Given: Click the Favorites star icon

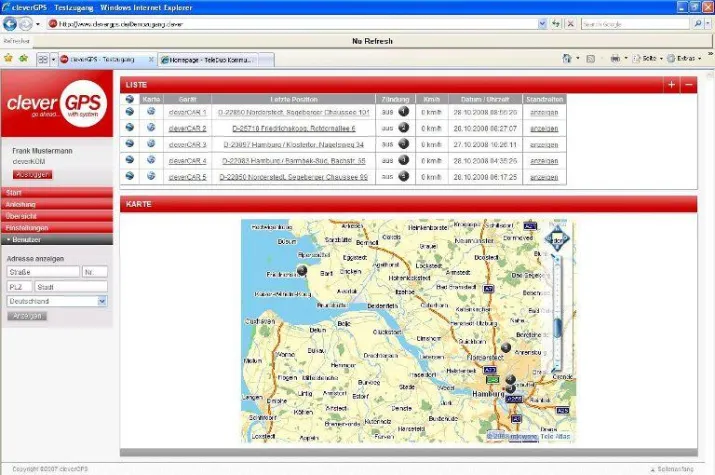Looking at the screenshot, I should click(9, 59).
